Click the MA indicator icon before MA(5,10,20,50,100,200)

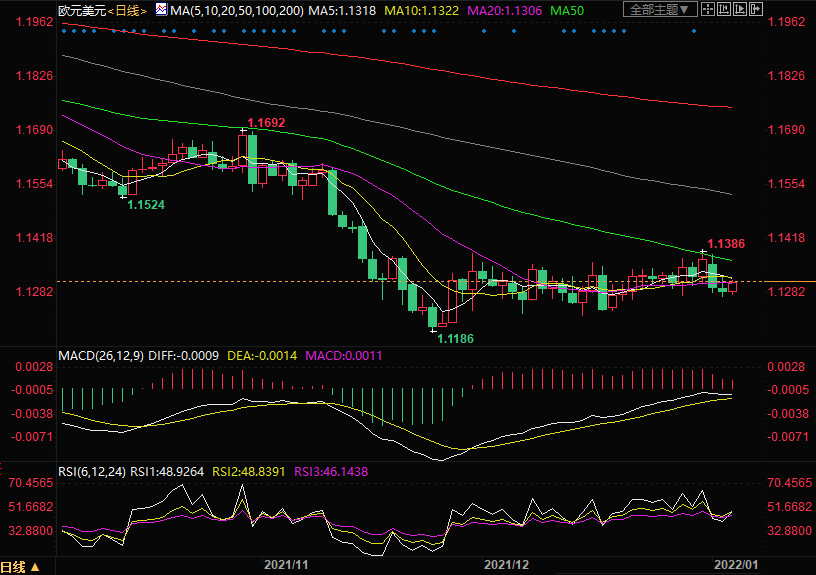click(160, 10)
